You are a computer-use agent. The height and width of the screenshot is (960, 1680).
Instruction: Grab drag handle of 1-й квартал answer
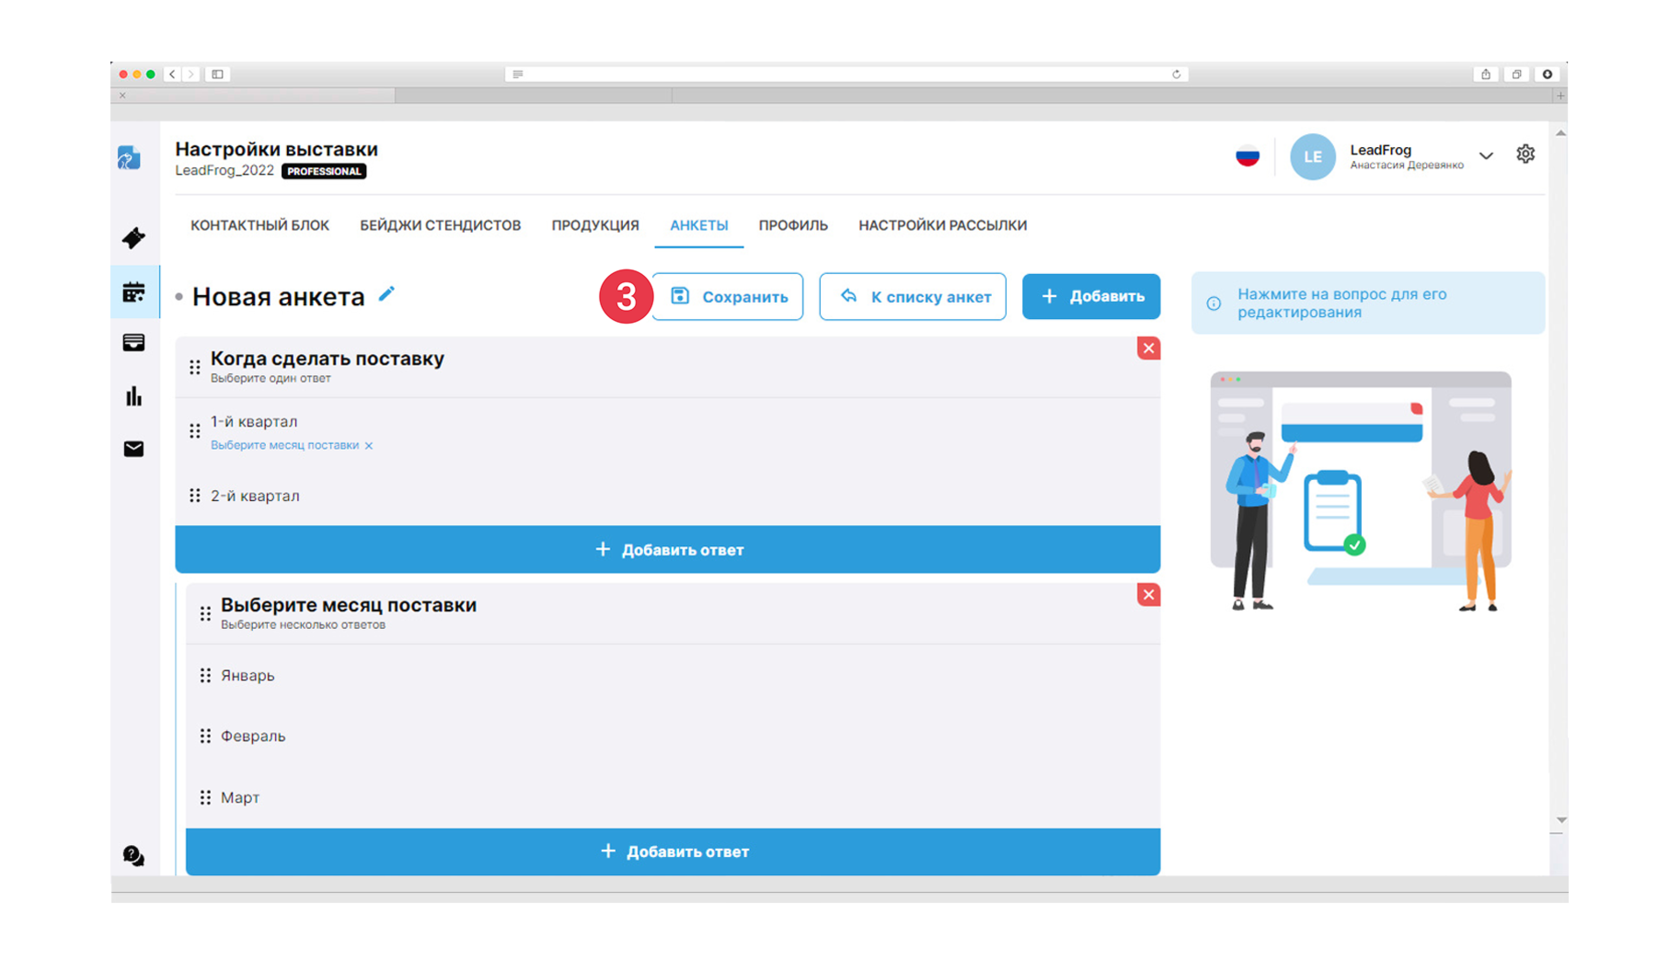[x=195, y=431]
